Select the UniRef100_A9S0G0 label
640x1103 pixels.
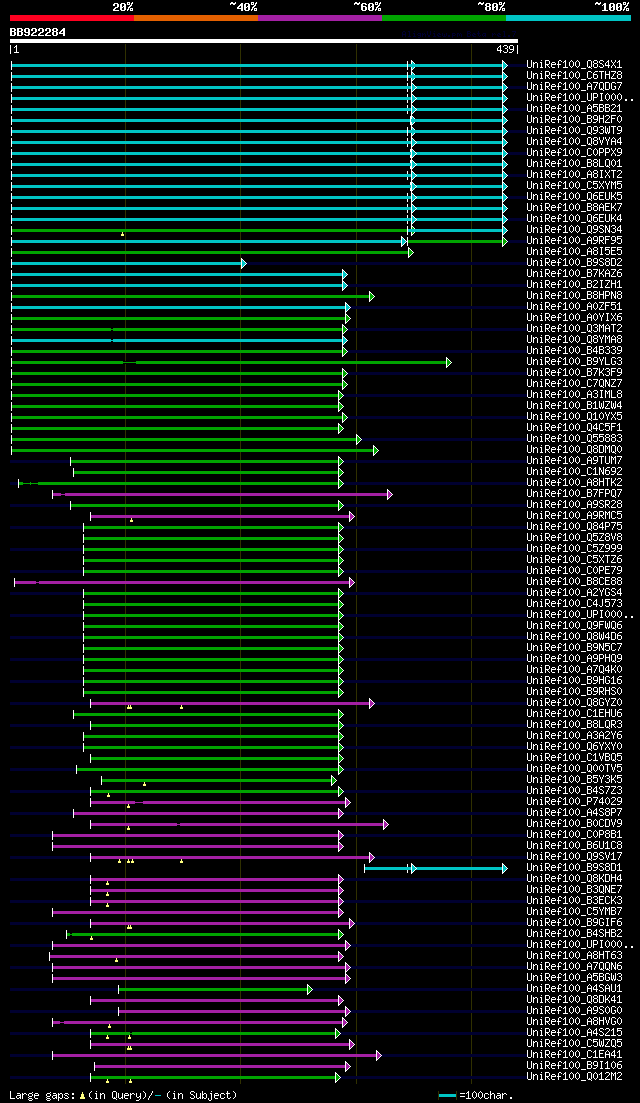pos(574,1011)
